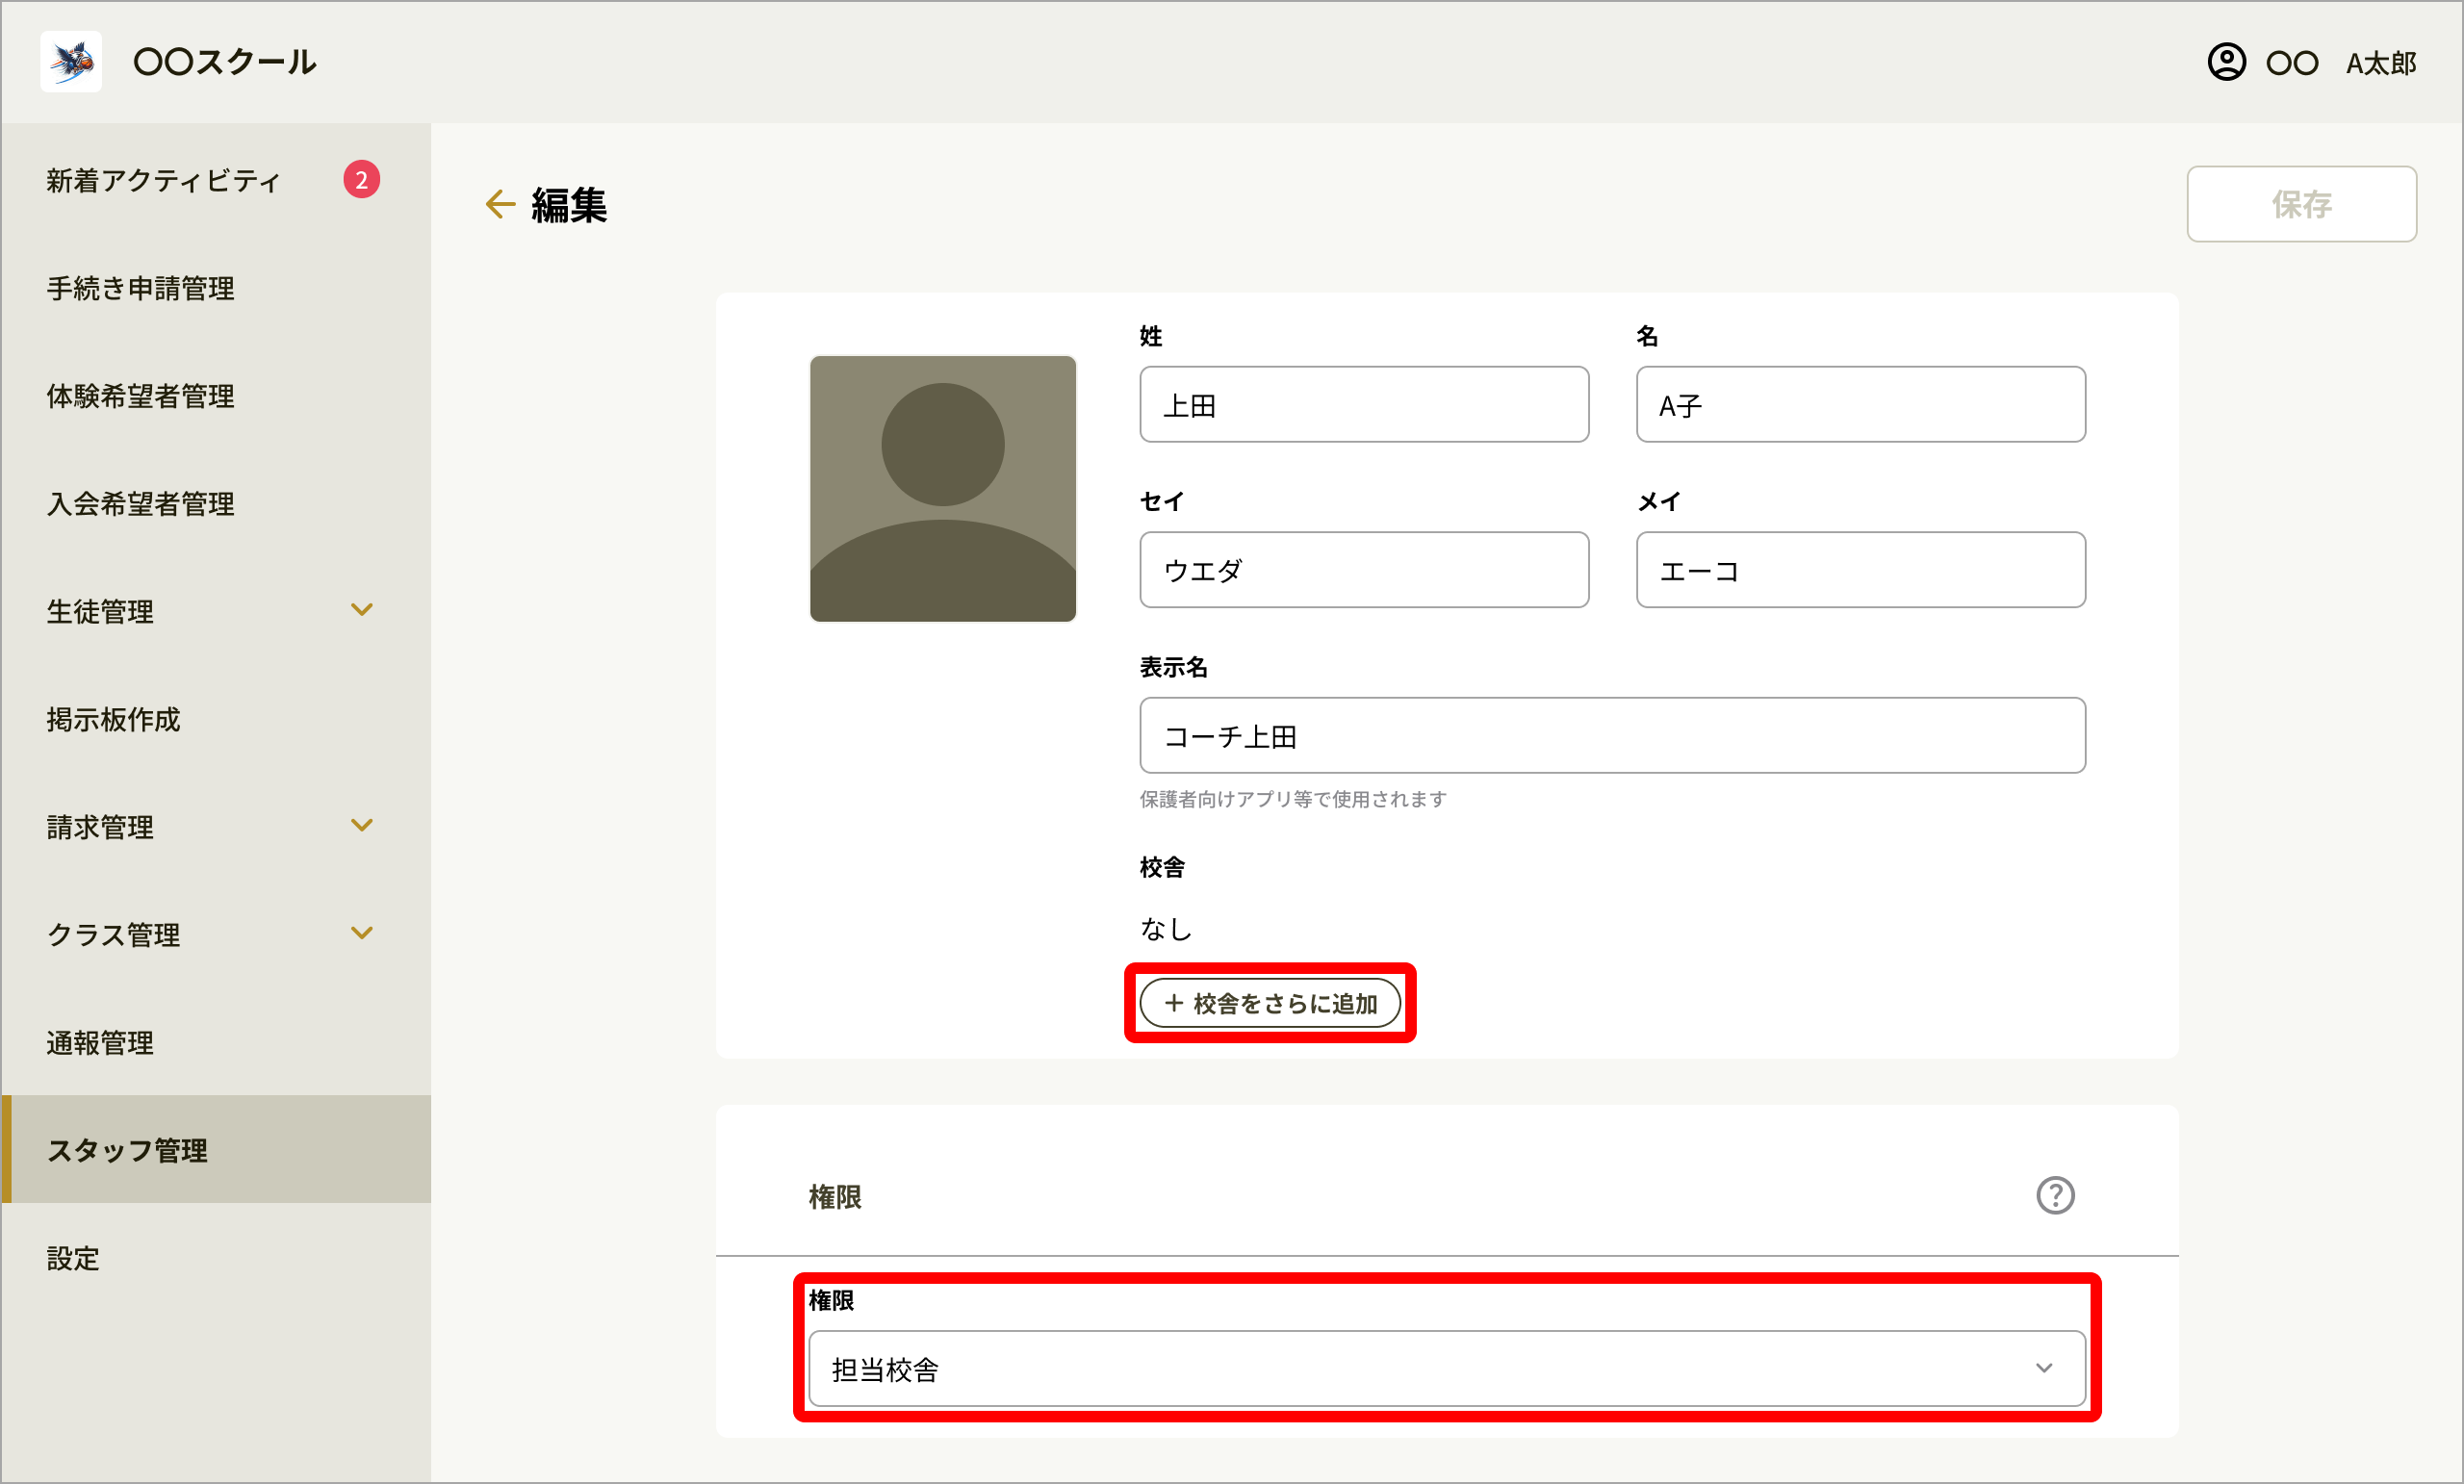Open the 権限 help question mark icon
Screen dimensions: 2464x1484
point(2055,1195)
